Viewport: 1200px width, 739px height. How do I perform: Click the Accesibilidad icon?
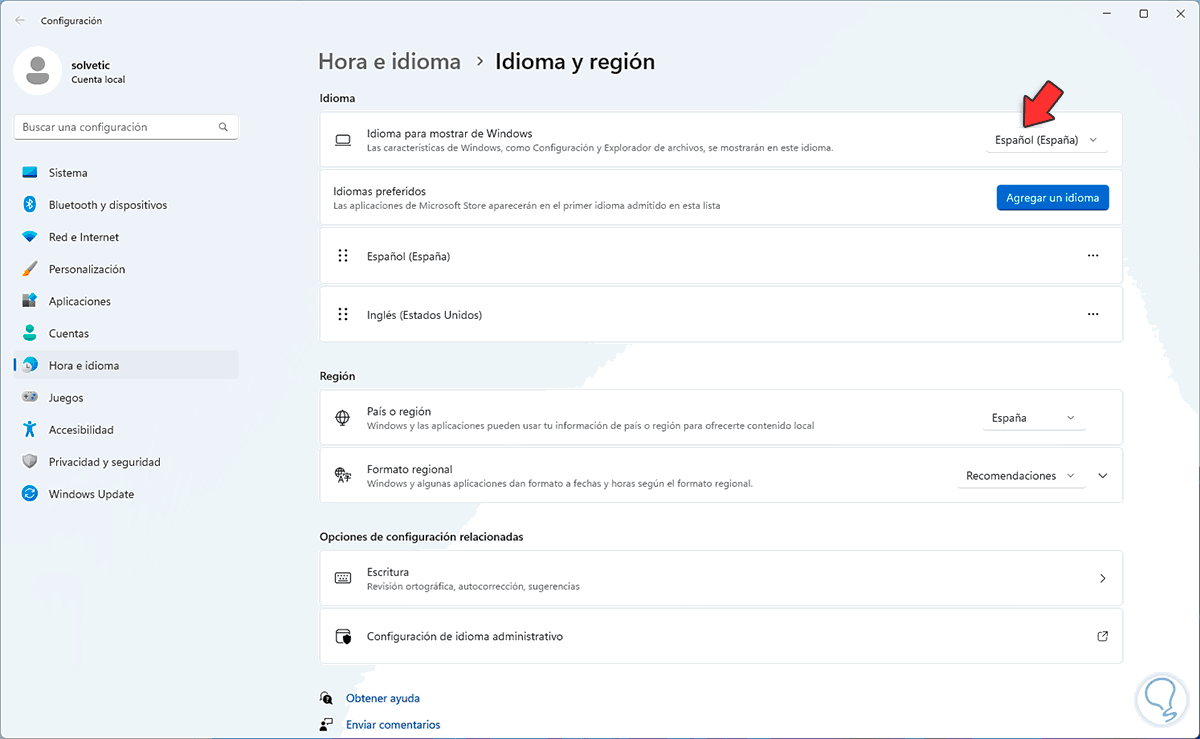click(x=30, y=430)
